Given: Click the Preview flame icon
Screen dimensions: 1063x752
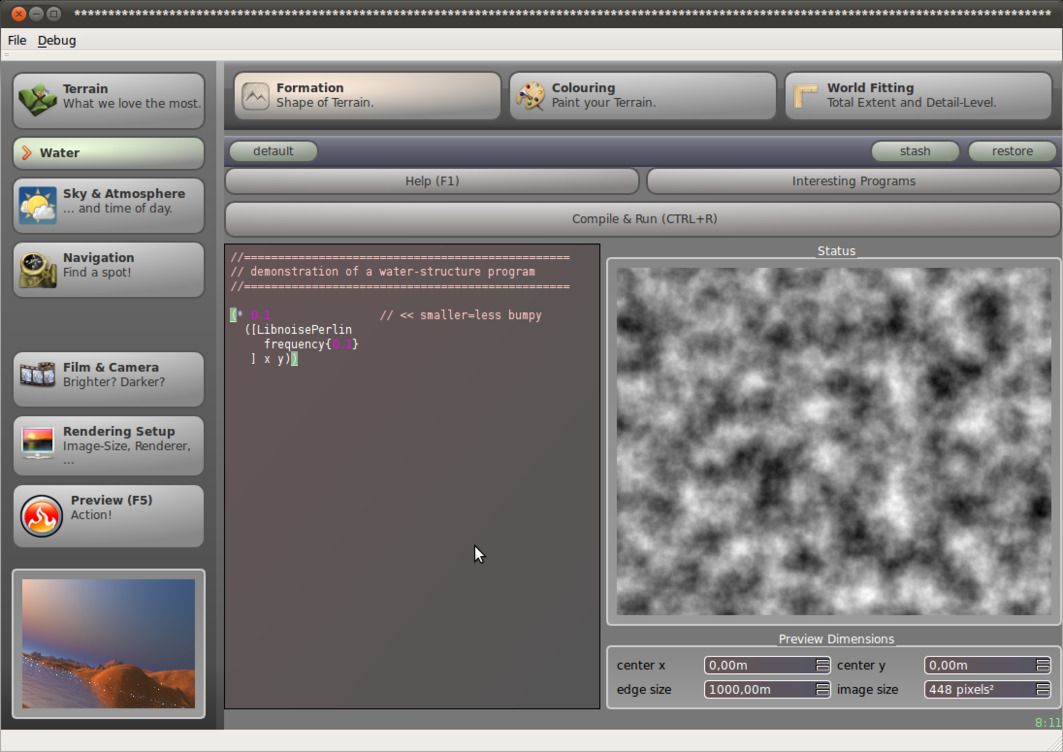Looking at the screenshot, I should click(x=42, y=516).
